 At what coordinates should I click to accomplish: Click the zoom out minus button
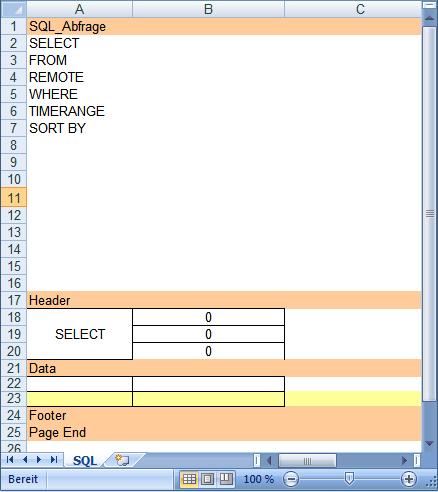tap(291, 479)
